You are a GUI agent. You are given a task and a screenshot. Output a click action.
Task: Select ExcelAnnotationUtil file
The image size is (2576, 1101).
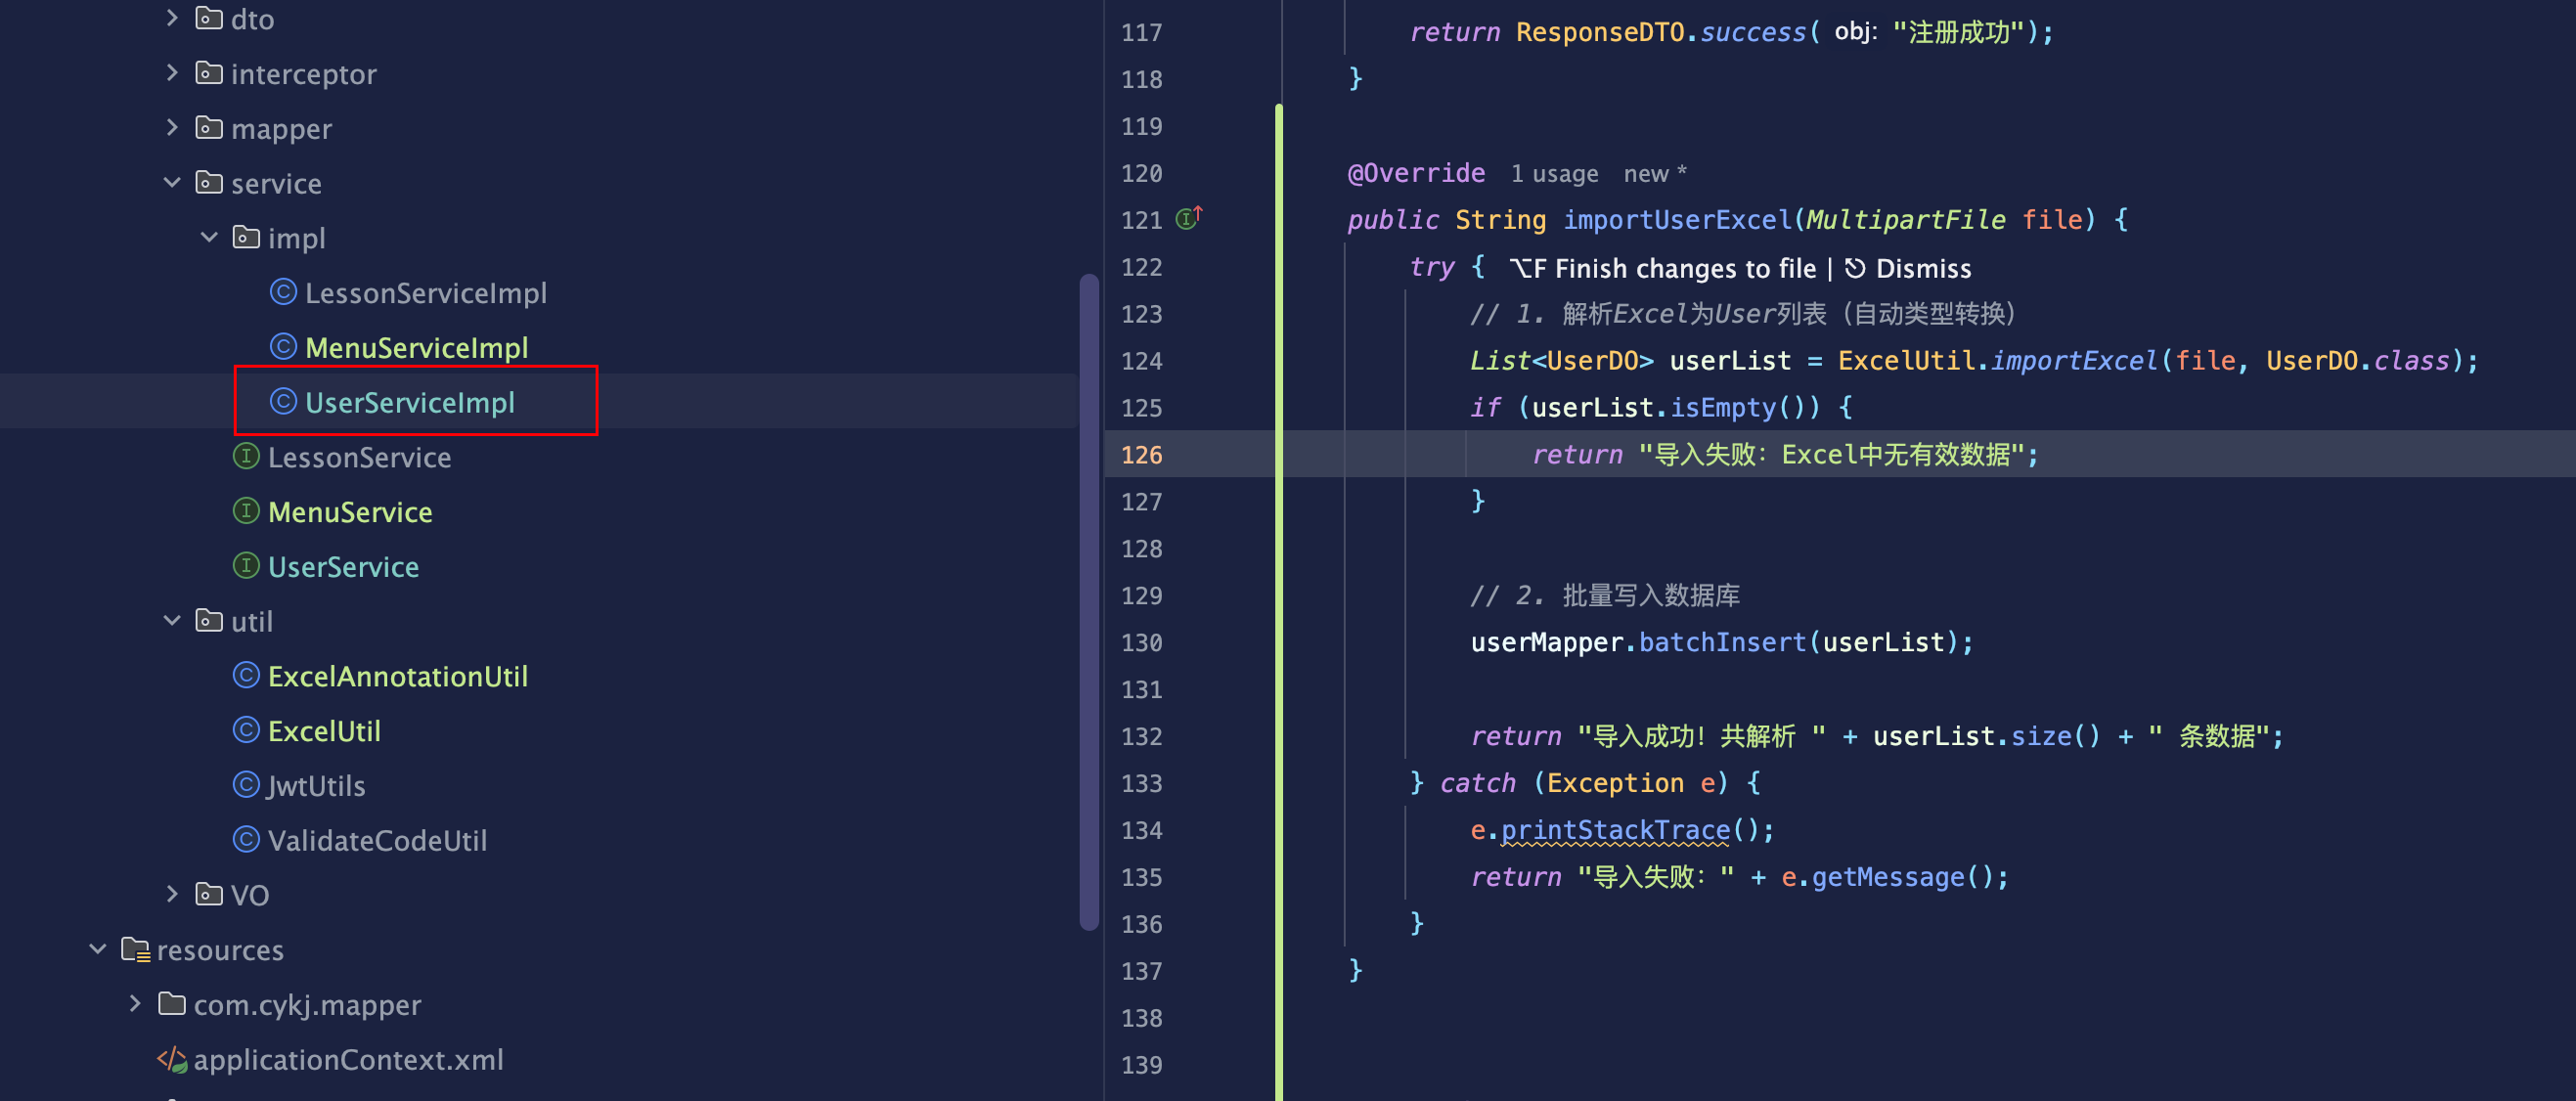tap(397, 676)
